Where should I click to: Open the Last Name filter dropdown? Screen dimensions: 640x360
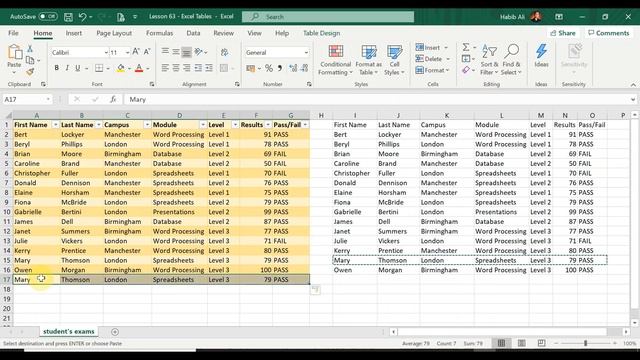(98, 125)
